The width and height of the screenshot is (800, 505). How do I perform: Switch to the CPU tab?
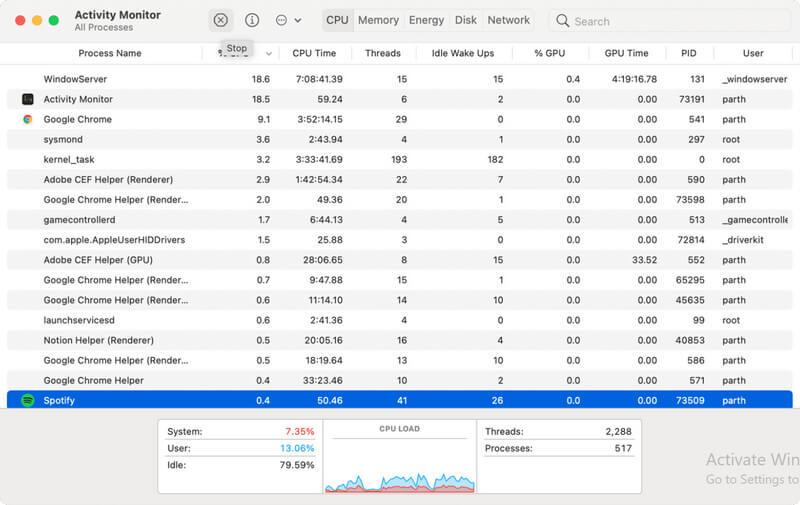point(337,20)
